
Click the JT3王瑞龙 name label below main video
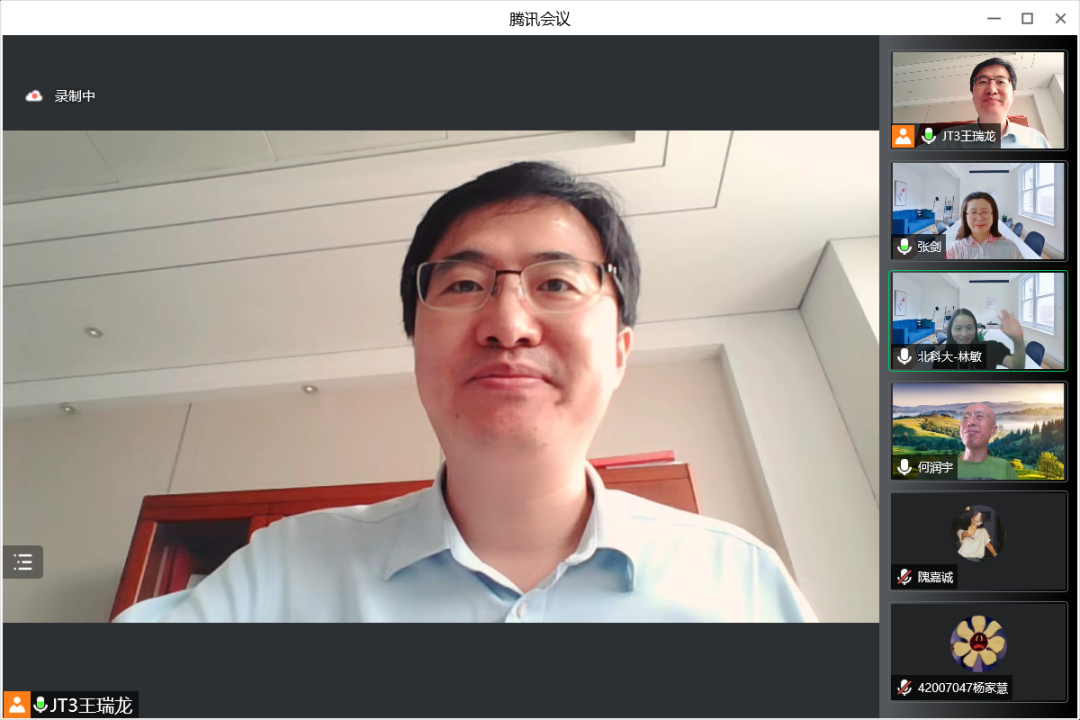coord(92,705)
